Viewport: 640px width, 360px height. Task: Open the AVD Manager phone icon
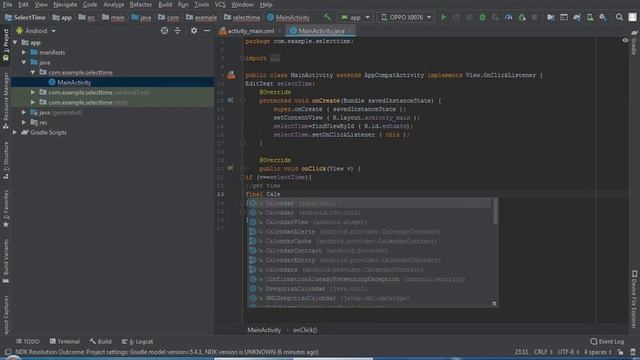[x=590, y=17]
